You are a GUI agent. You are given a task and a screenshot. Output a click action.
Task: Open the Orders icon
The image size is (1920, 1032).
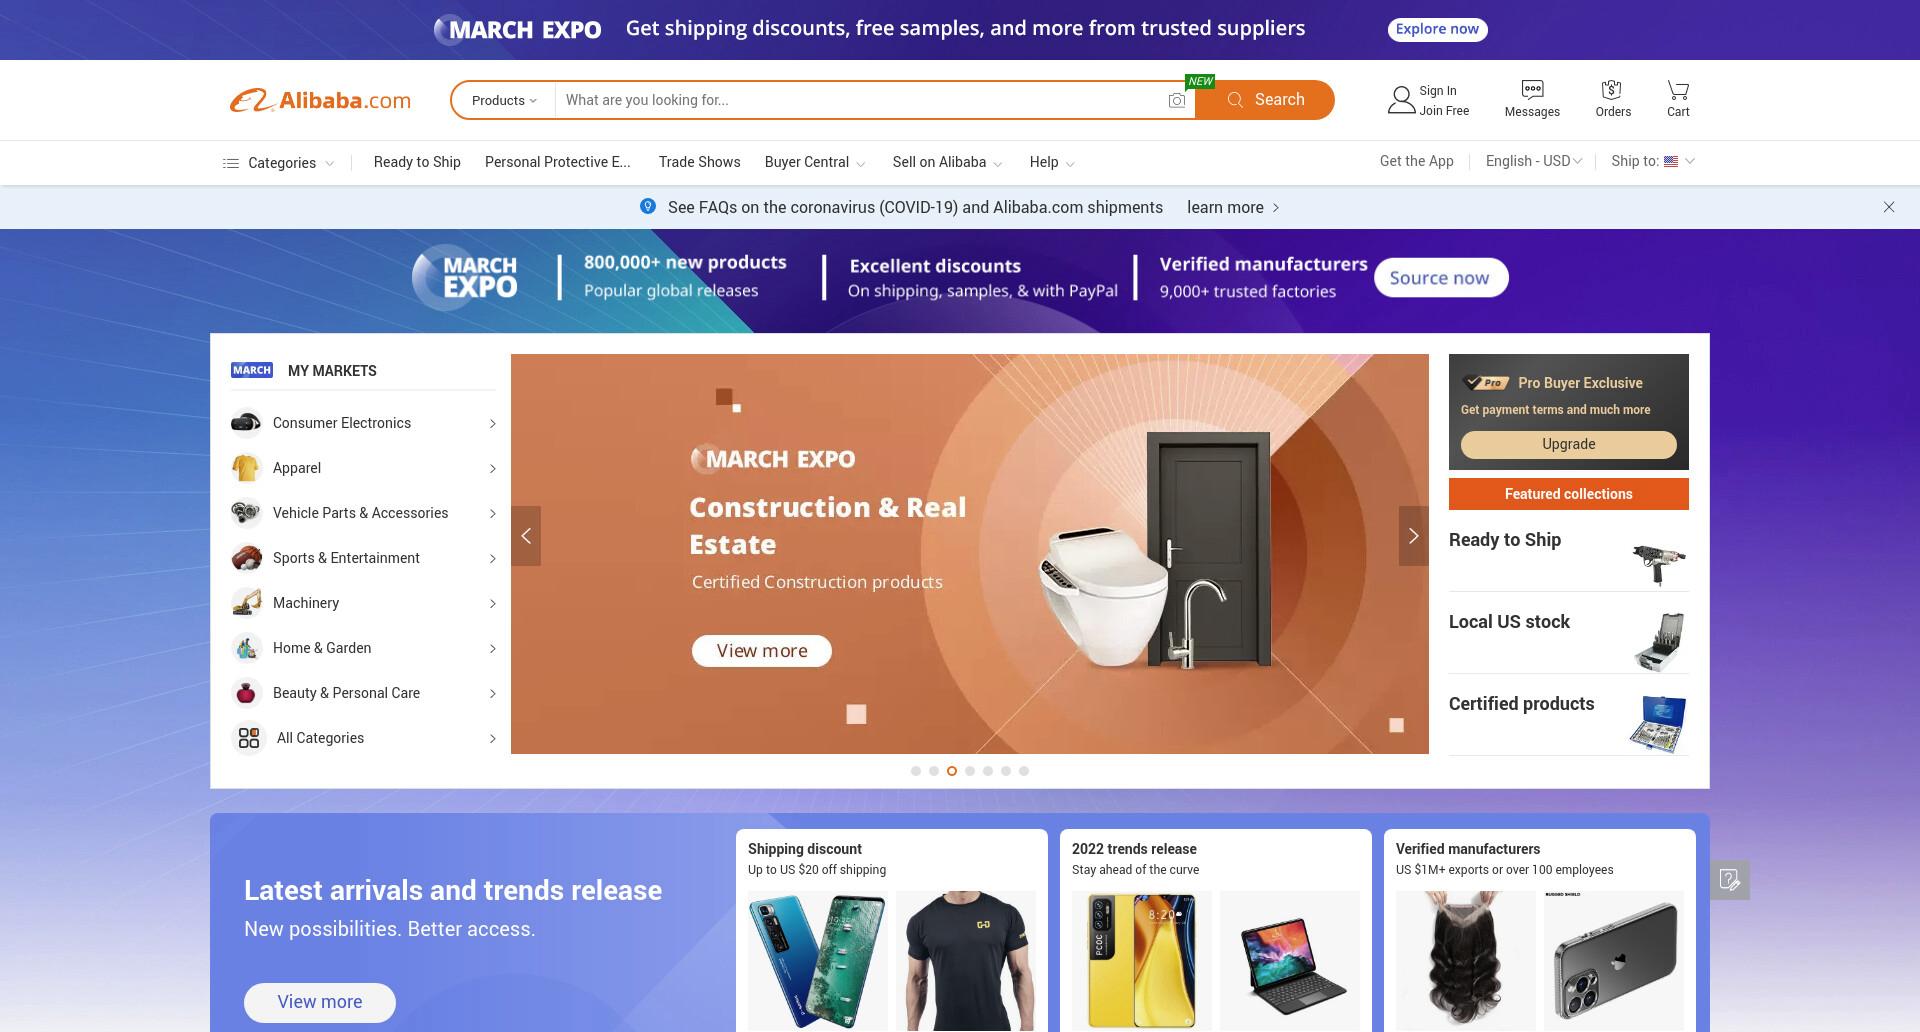(x=1611, y=89)
